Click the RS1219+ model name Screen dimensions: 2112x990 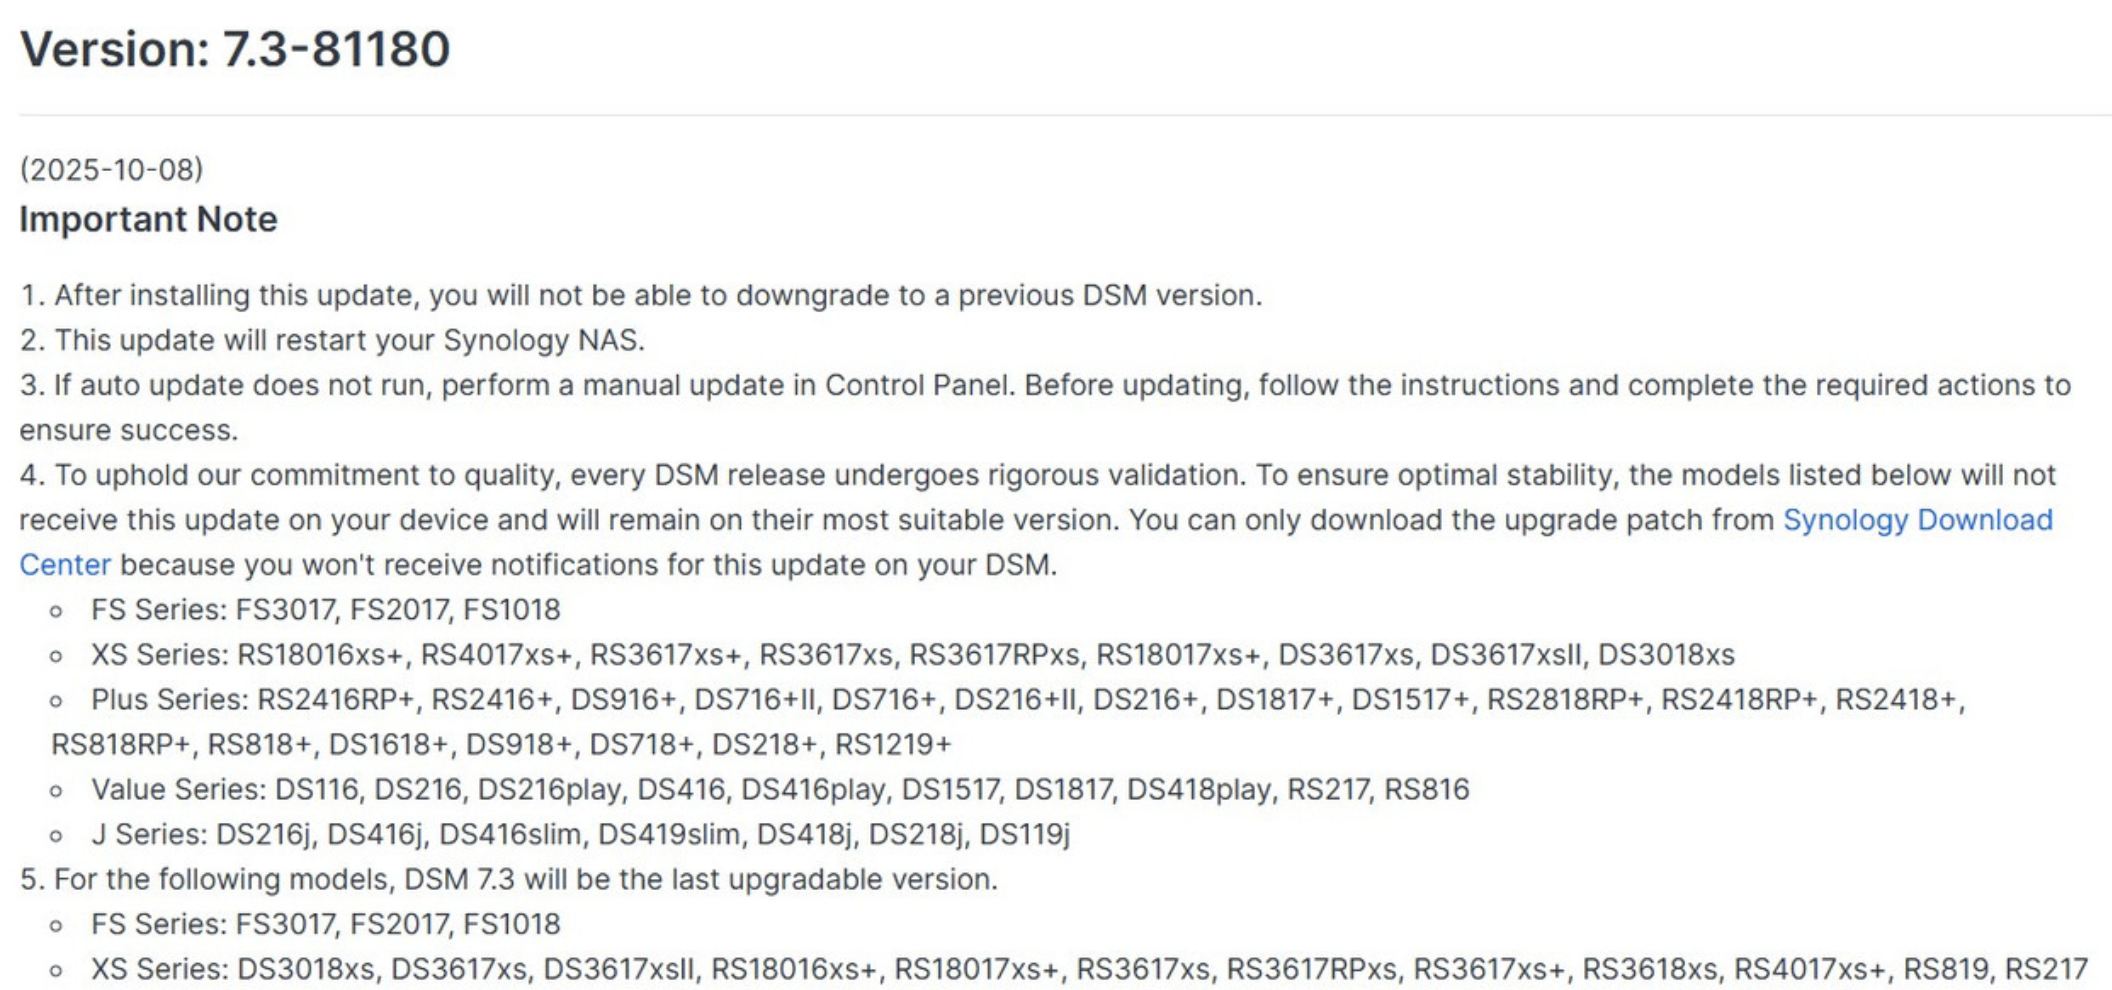click(892, 745)
